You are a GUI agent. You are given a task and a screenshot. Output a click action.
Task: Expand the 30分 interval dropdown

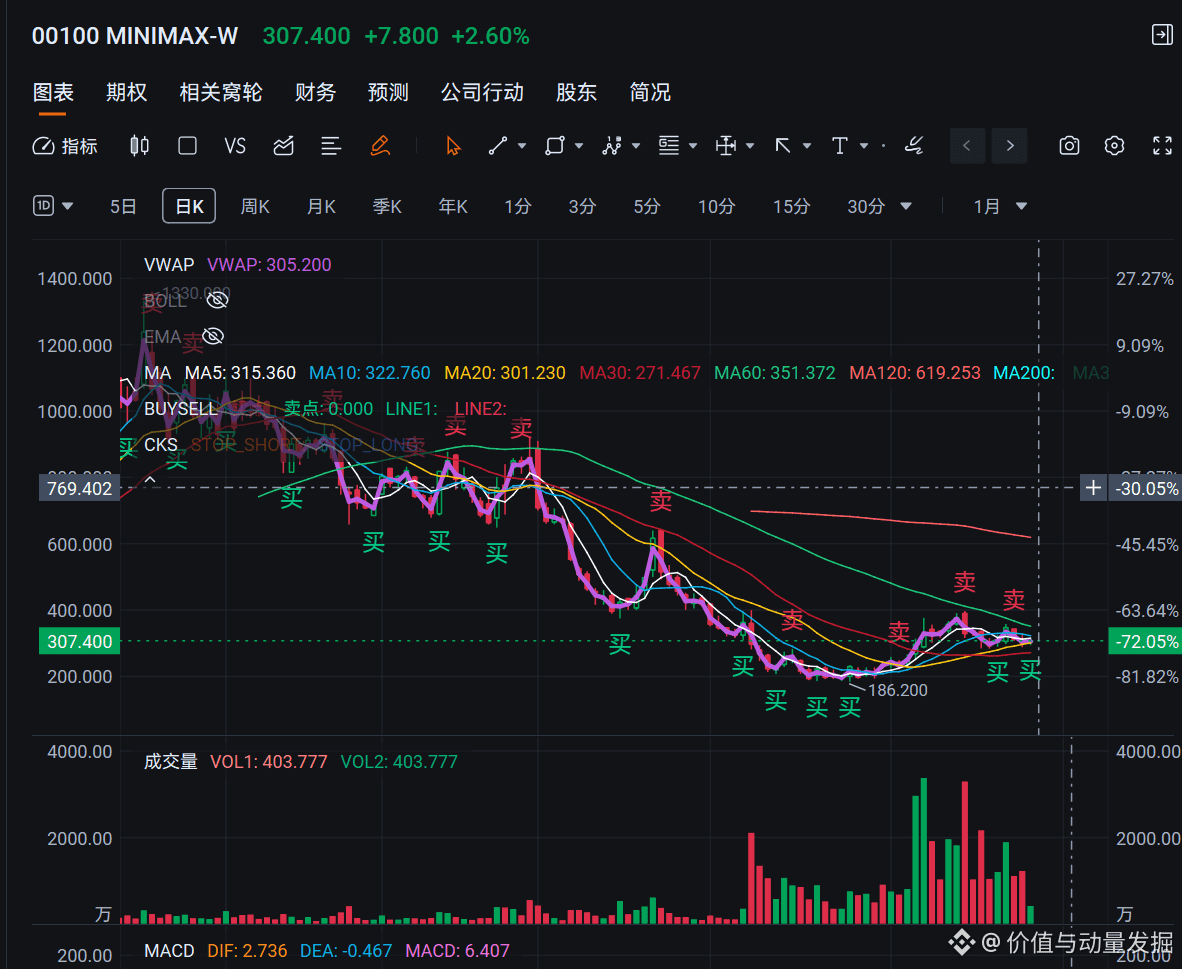(x=906, y=206)
